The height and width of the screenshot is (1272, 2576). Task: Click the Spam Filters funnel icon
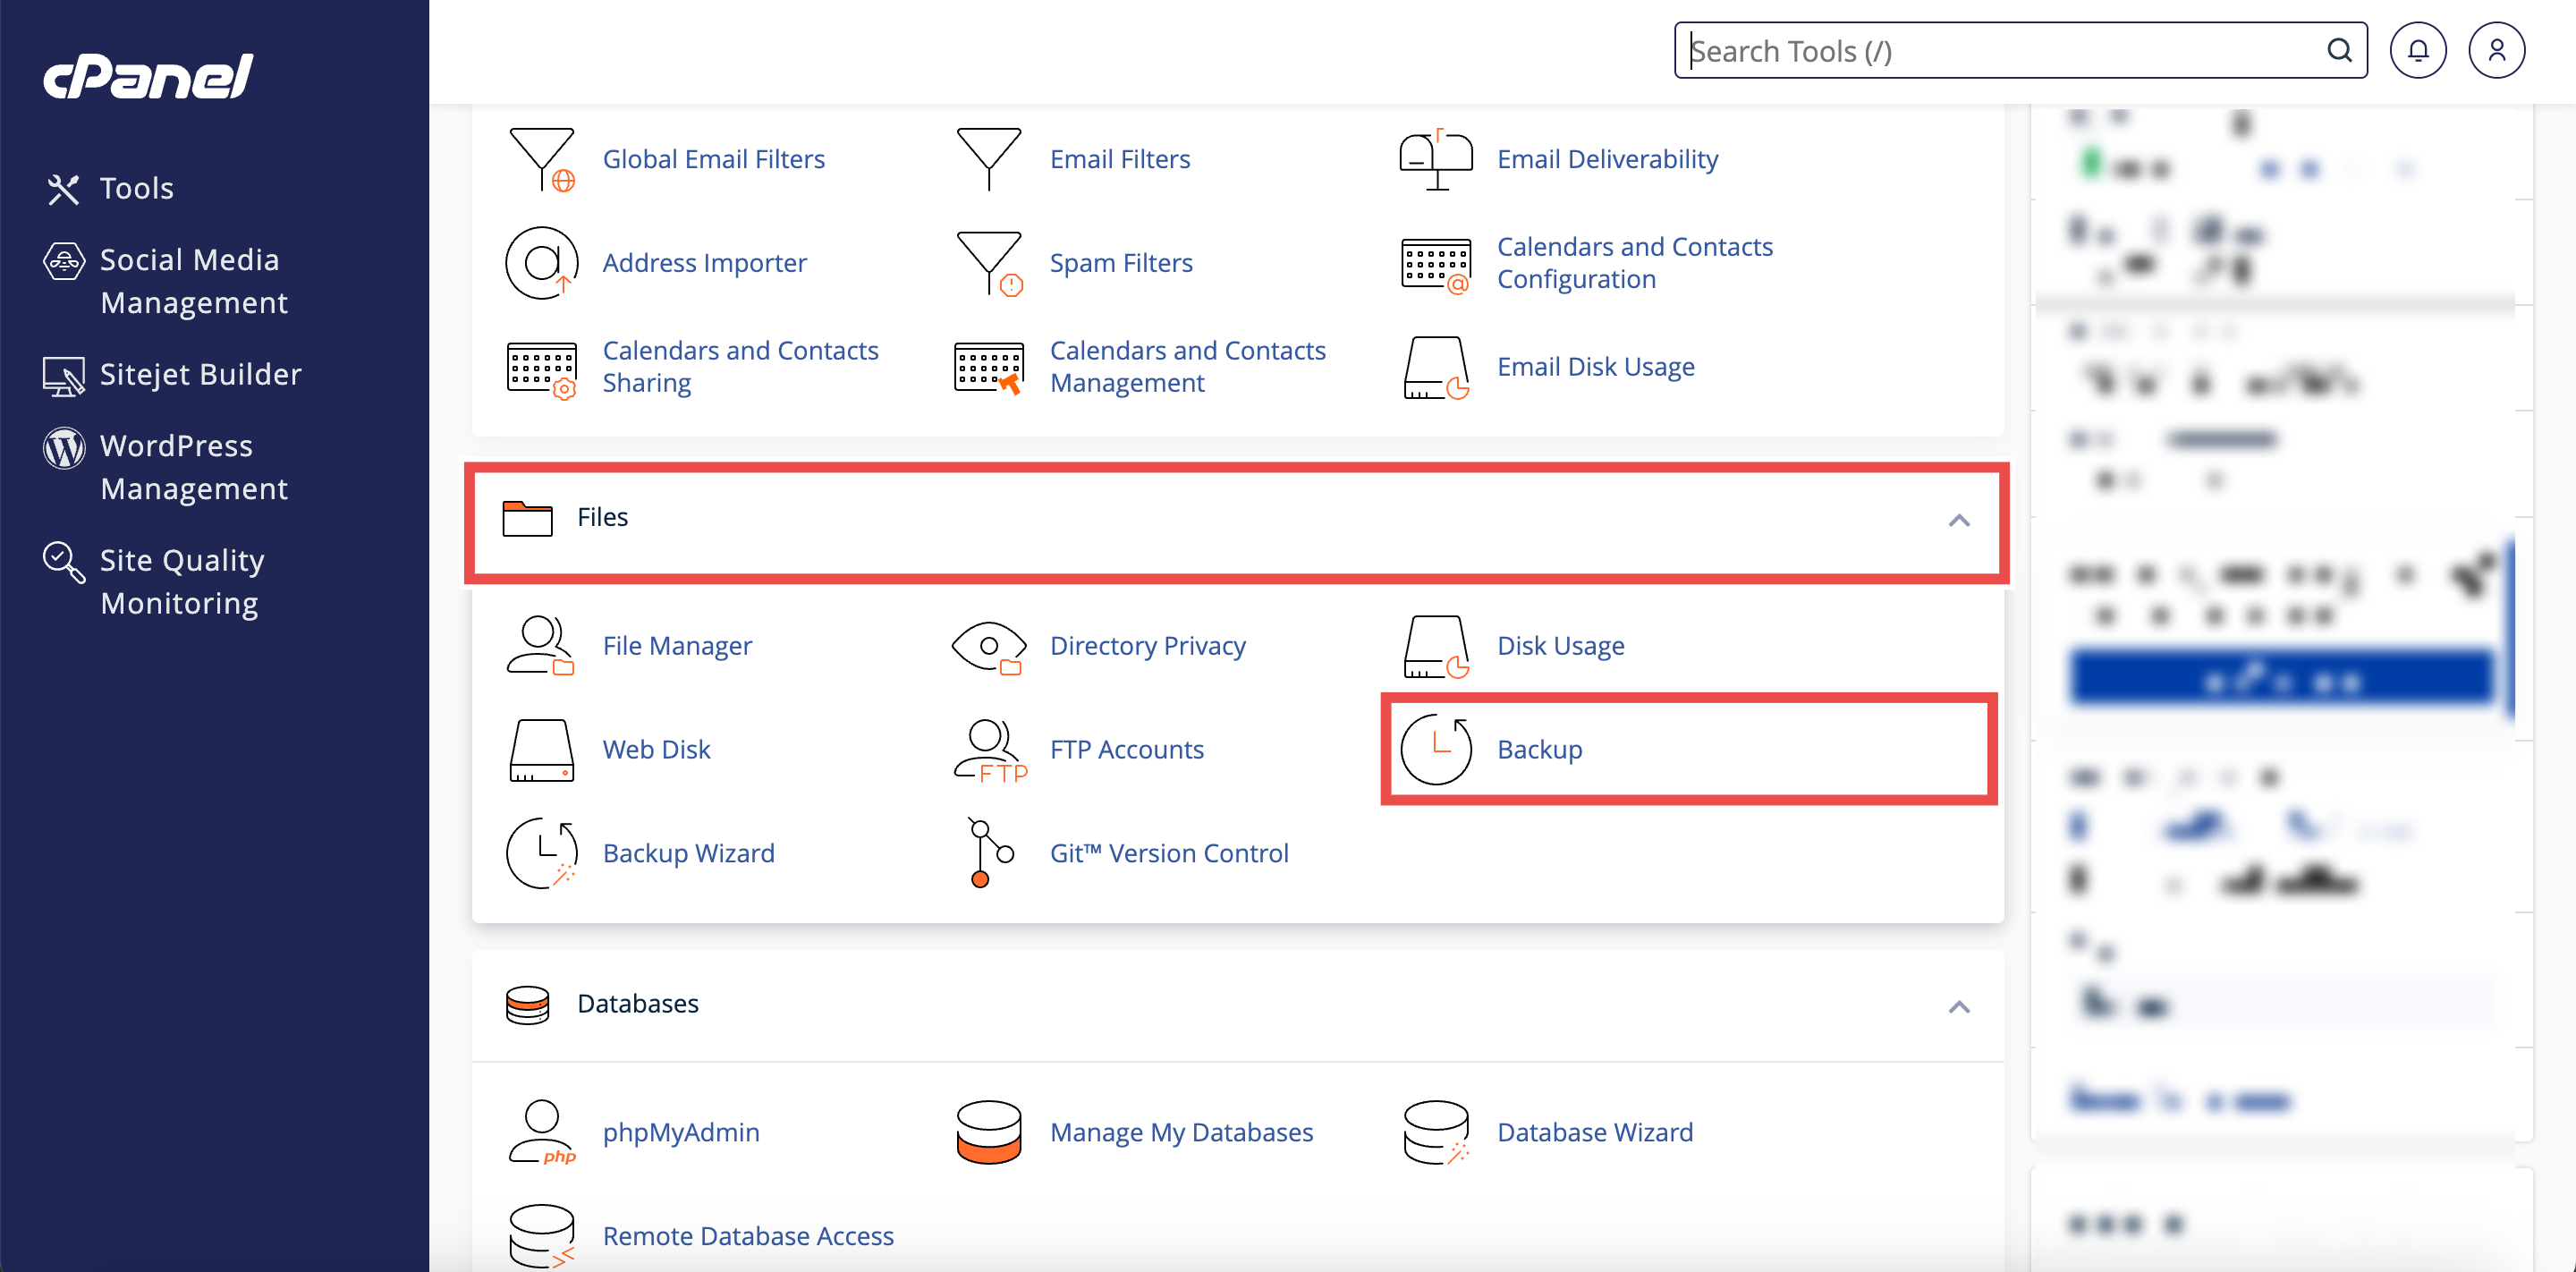(989, 263)
